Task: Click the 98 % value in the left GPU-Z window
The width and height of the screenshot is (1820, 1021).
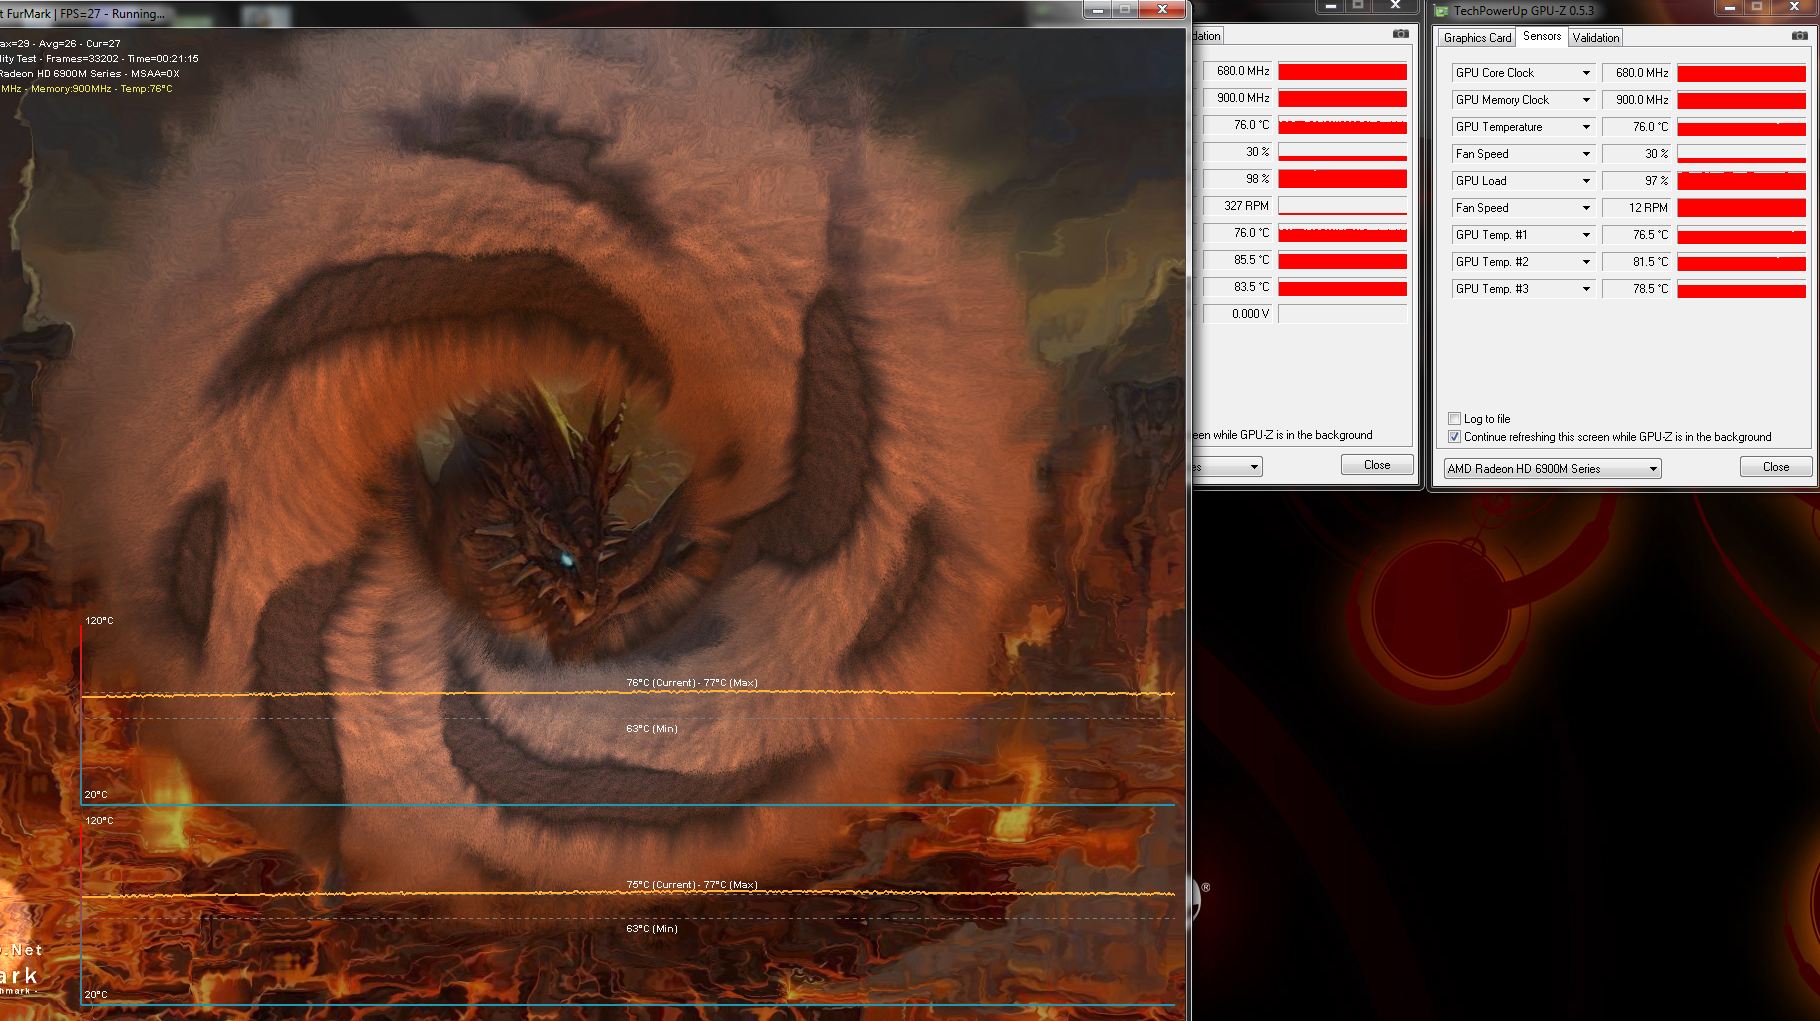Action: click(x=1237, y=179)
